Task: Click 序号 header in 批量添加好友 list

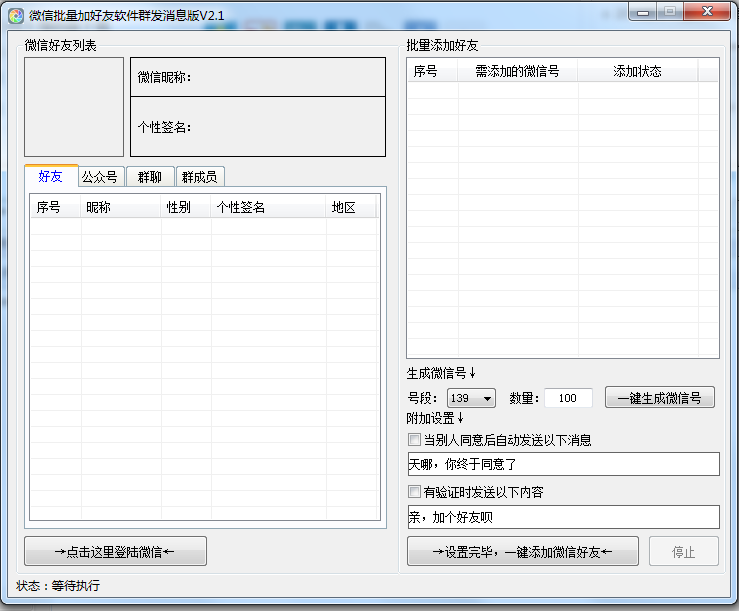Action: tap(433, 71)
